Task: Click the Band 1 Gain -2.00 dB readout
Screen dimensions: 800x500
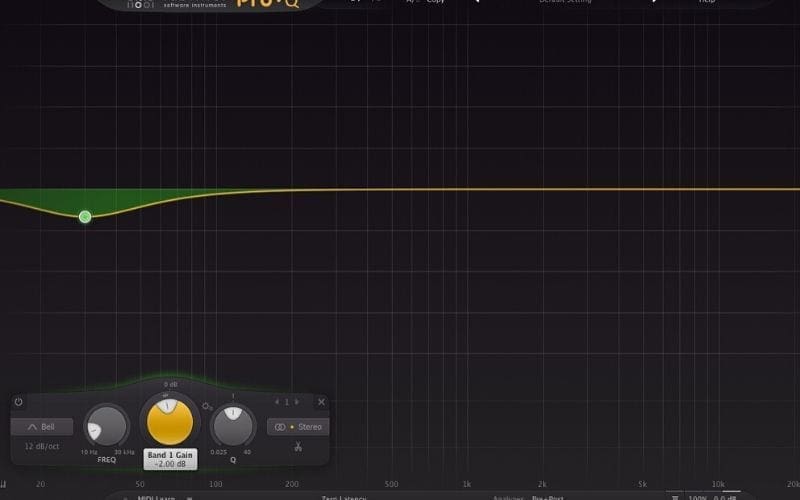Action: 170,459
